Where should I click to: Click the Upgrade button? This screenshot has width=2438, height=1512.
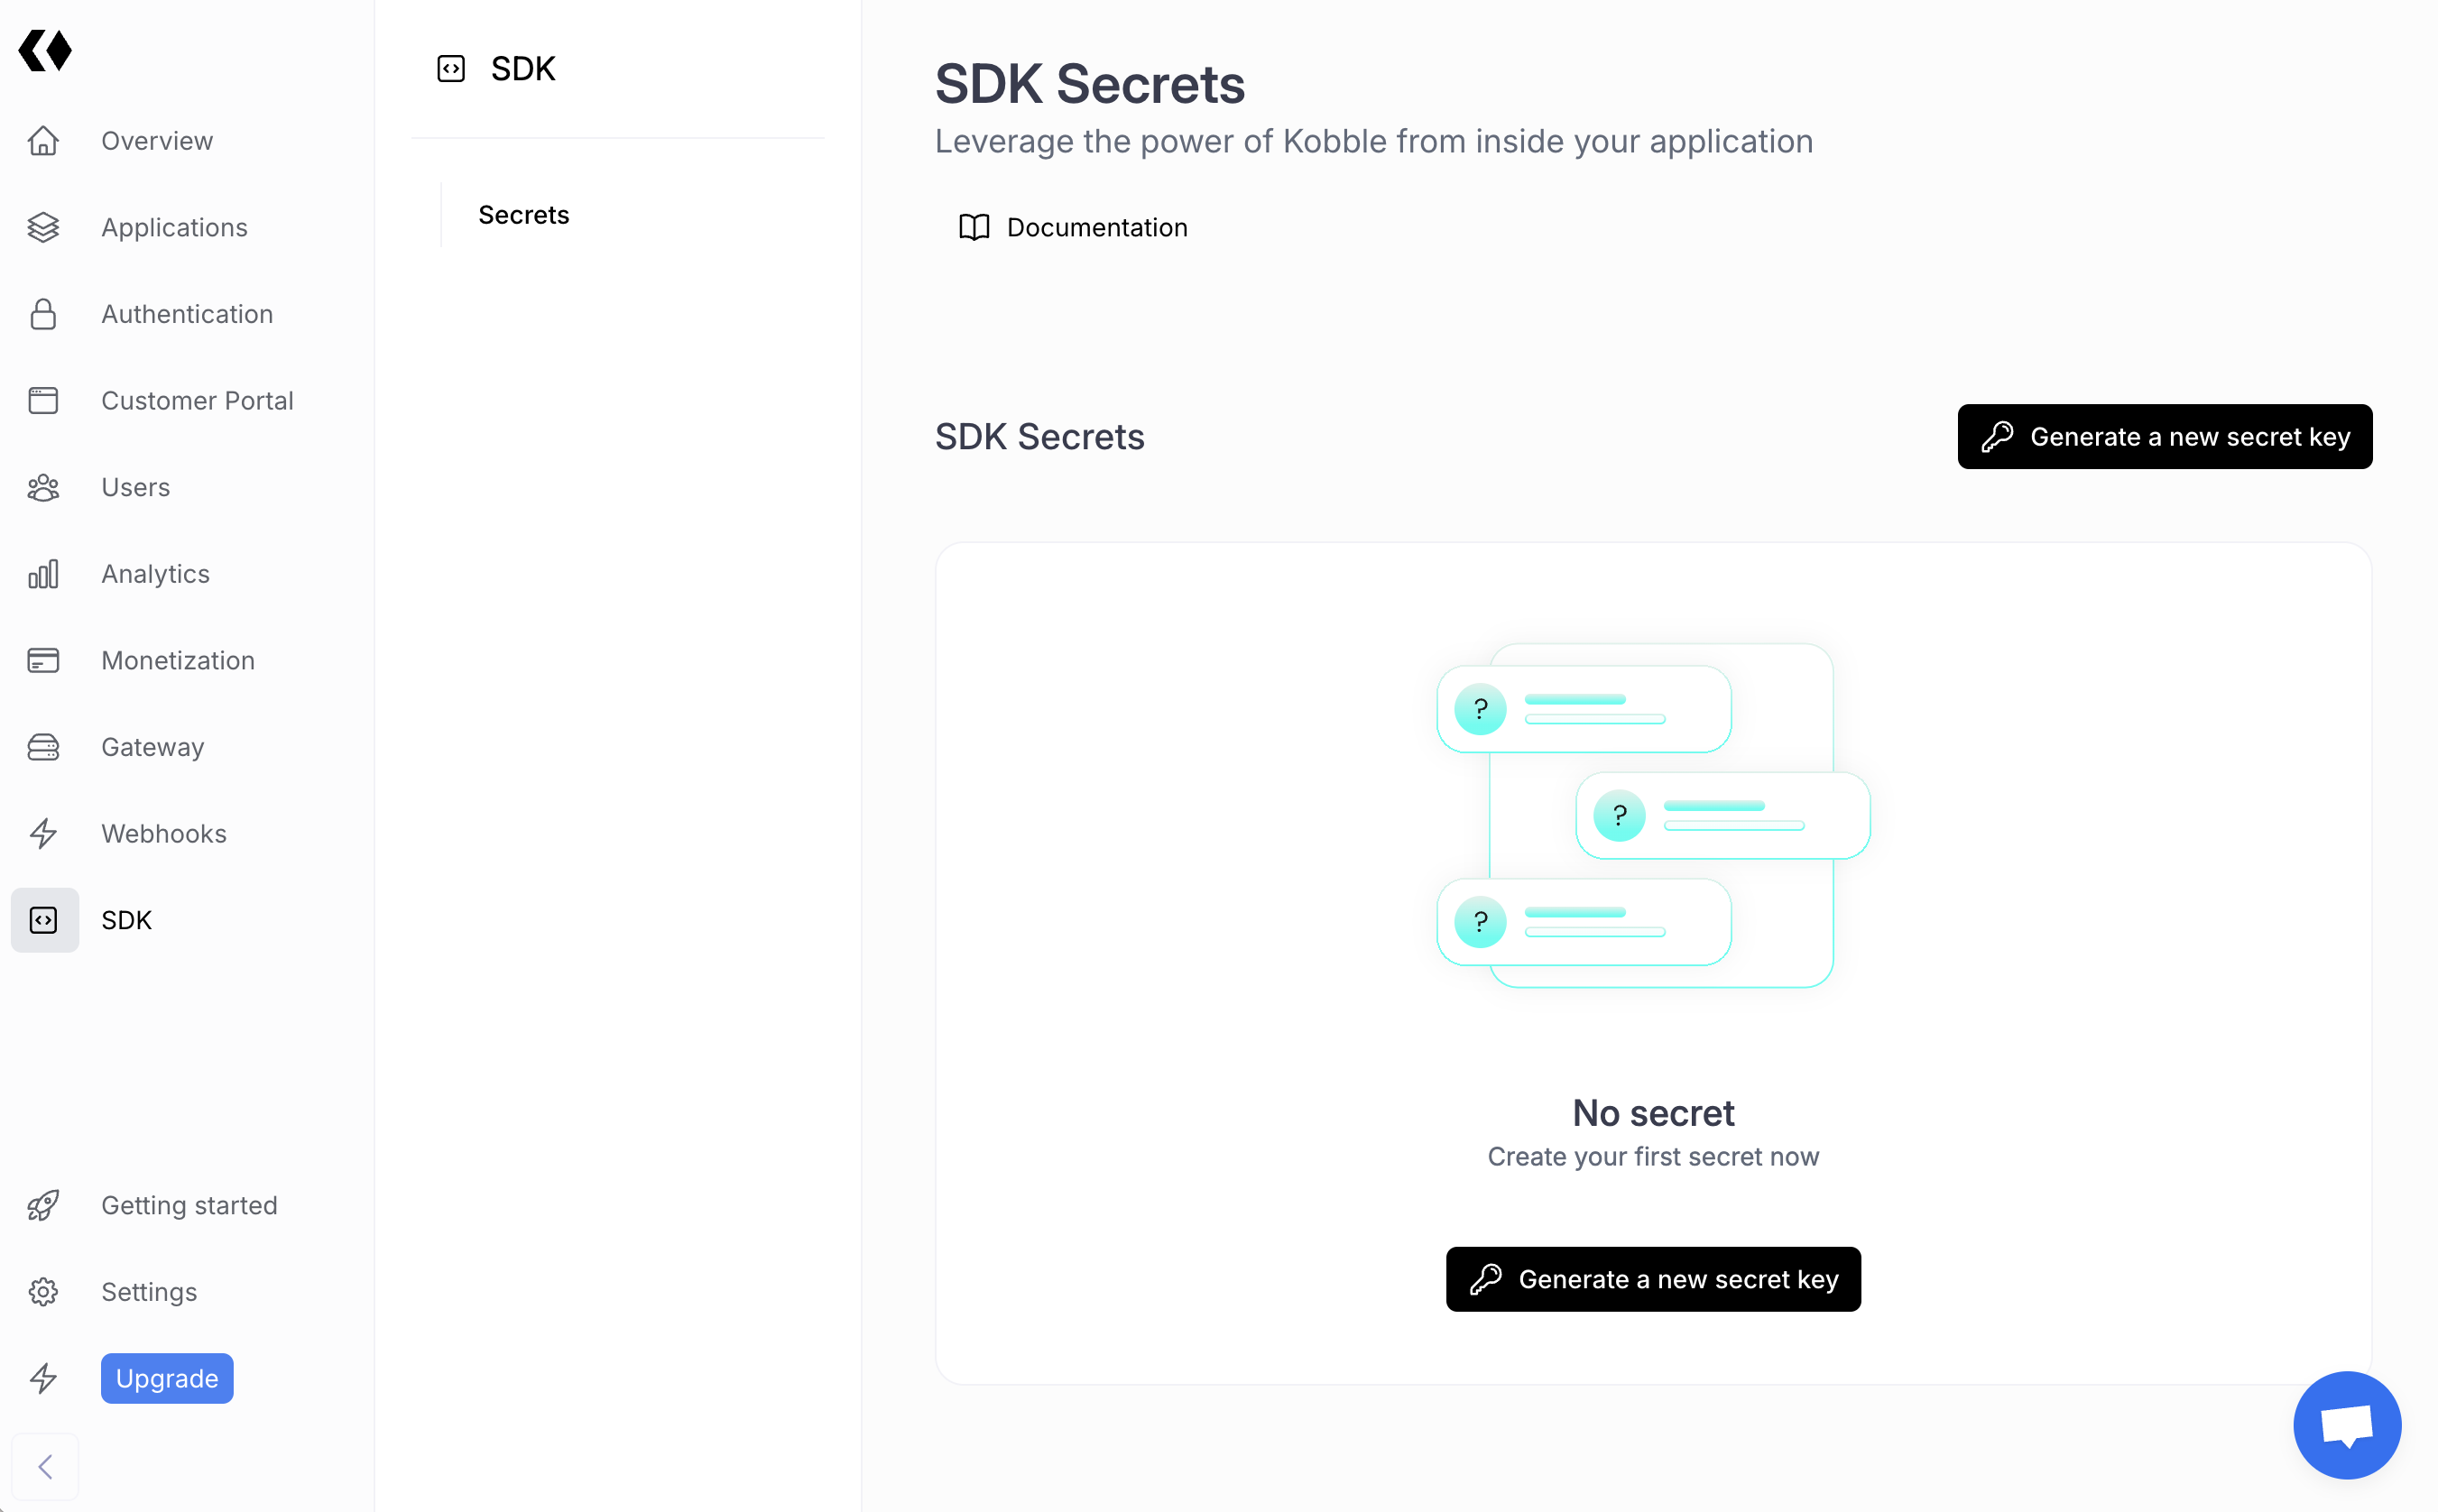click(166, 1378)
